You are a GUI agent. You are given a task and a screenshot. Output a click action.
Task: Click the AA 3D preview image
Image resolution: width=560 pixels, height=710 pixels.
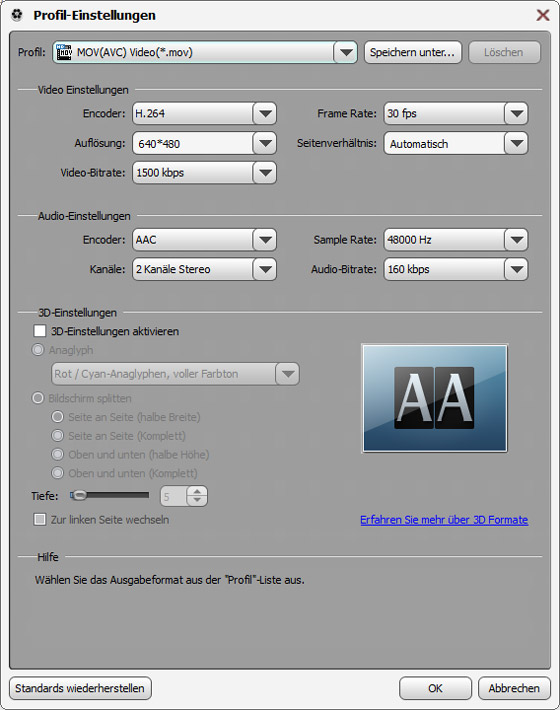435,398
